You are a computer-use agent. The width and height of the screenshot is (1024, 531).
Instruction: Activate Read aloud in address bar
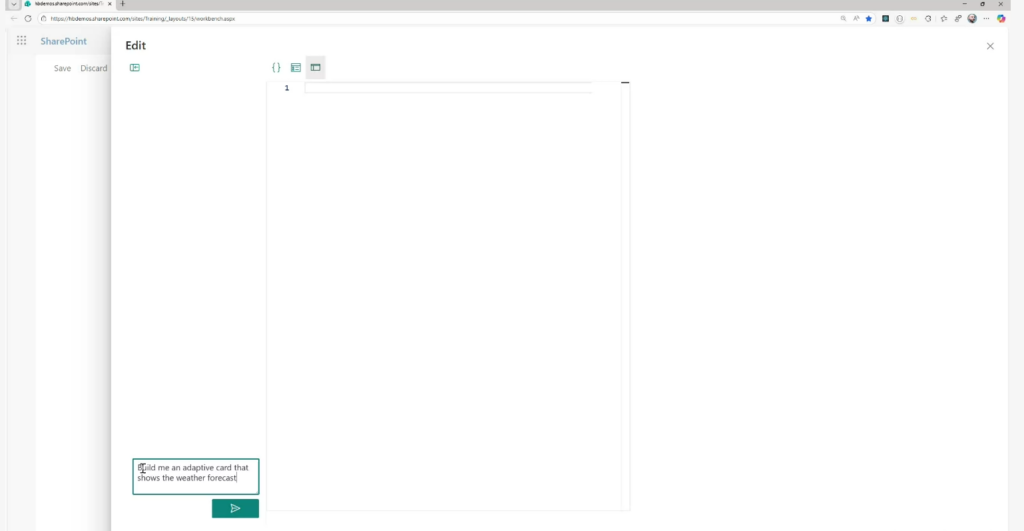(x=856, y=18)
